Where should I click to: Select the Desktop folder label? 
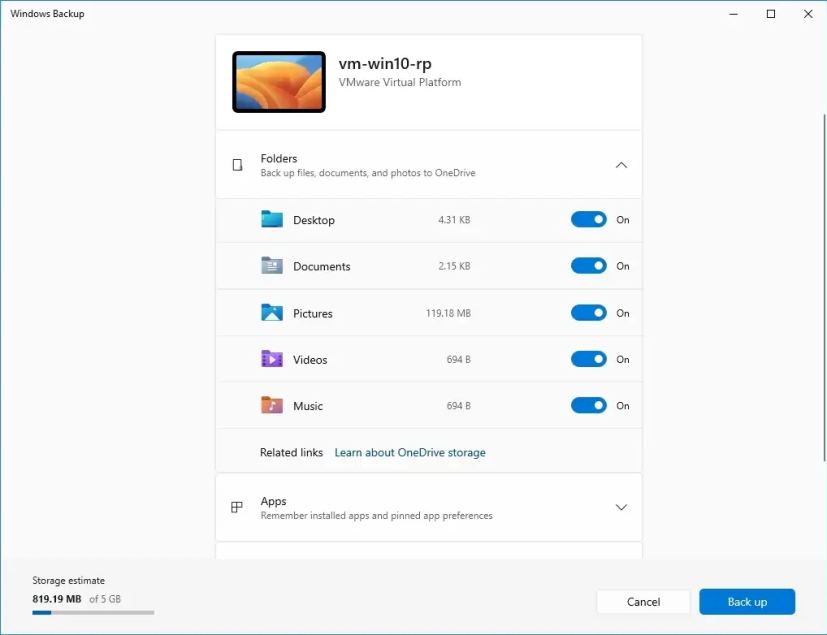[x=314, y=220]
